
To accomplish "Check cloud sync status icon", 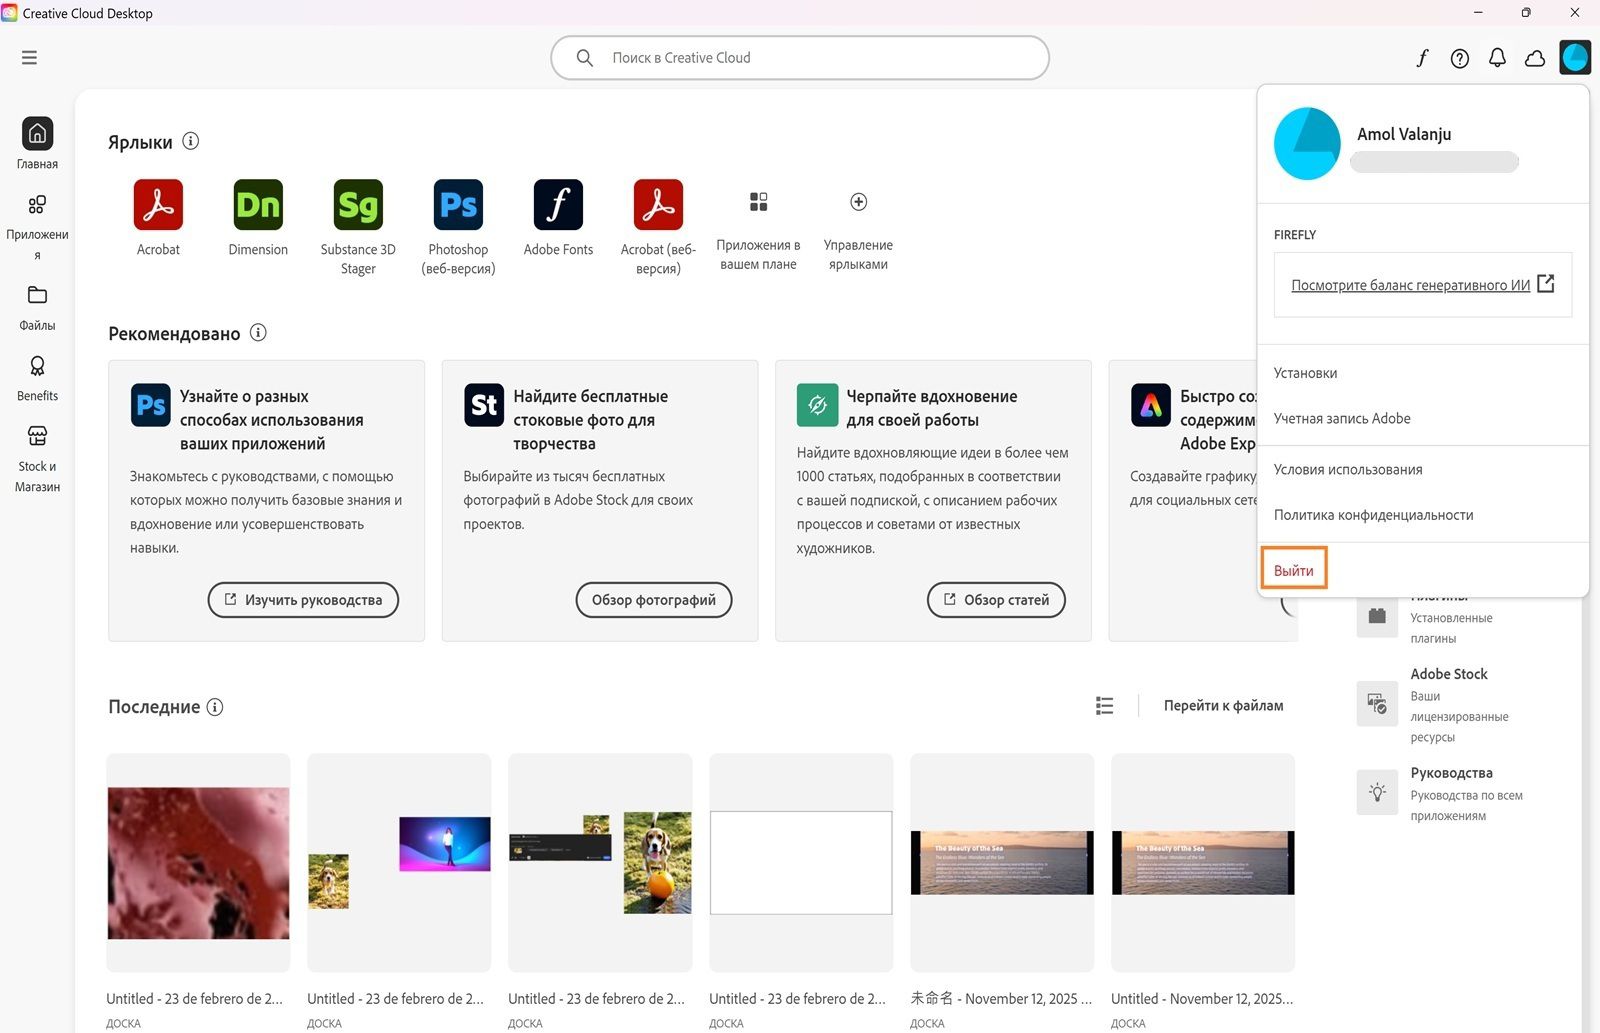I will (x=1535, y=58).
